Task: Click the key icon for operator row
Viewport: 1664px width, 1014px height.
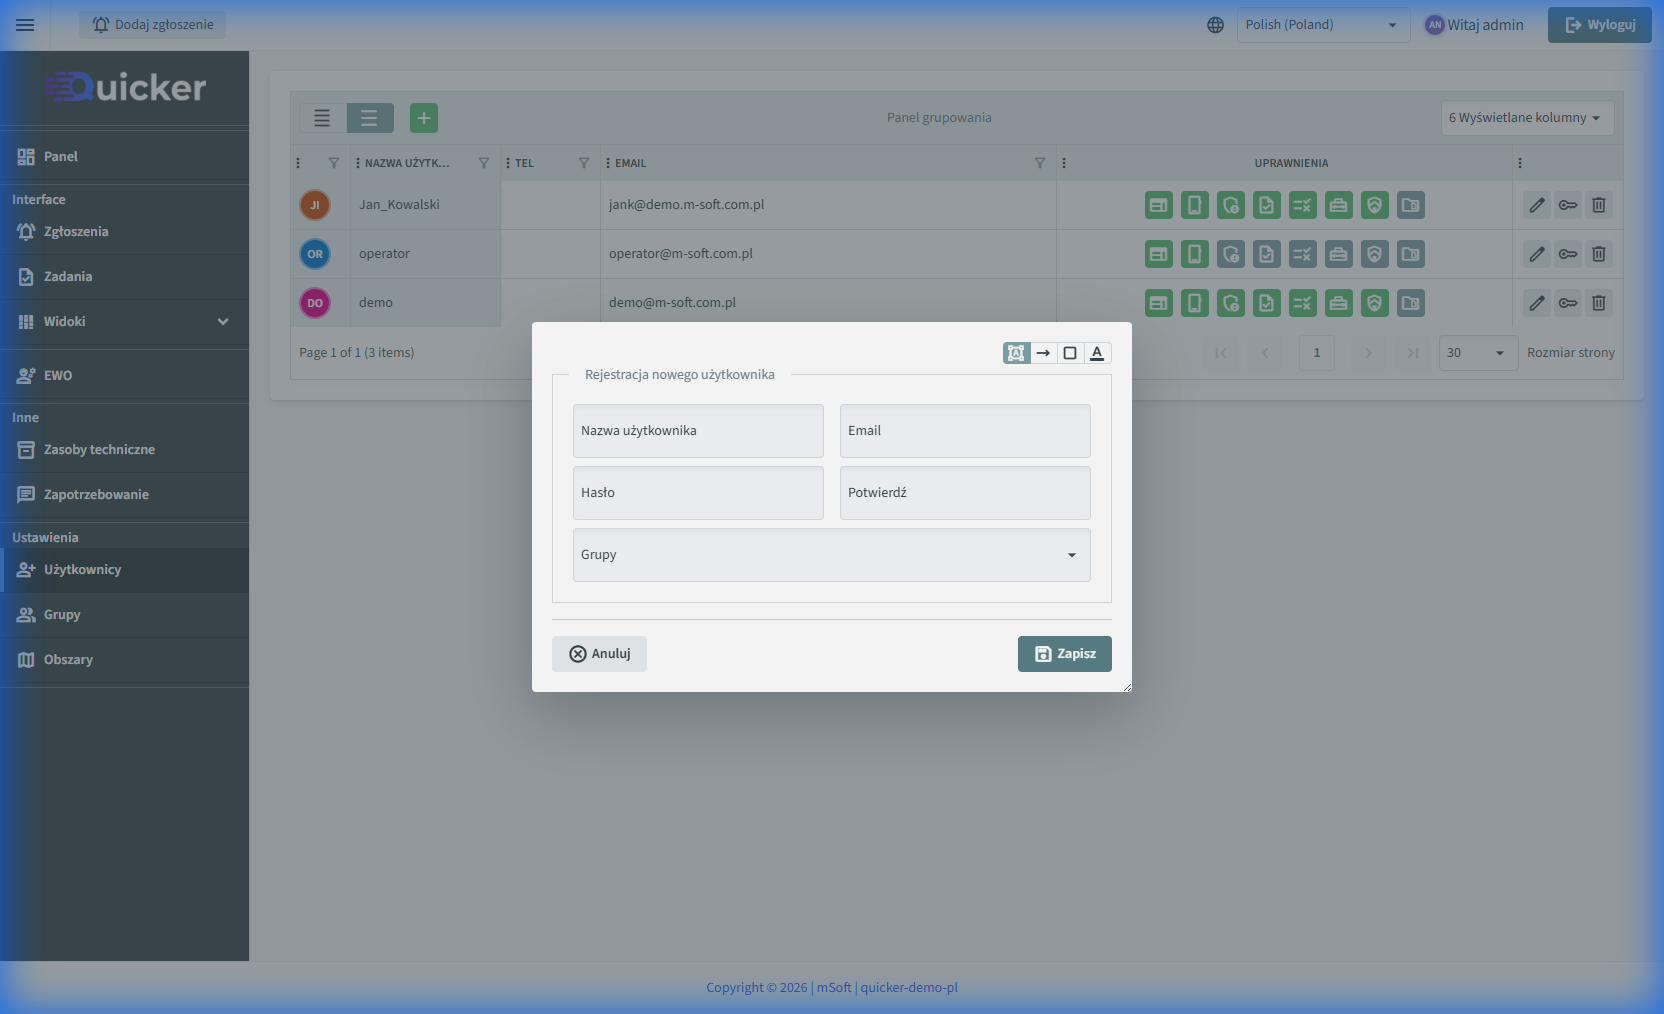Action: click(1568, 254)
